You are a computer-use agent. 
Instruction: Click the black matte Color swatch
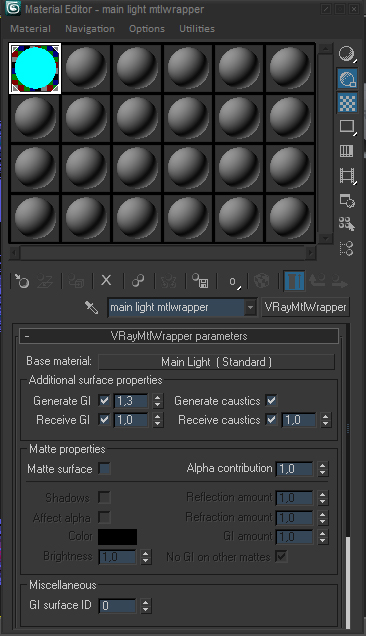coord(118,537)
